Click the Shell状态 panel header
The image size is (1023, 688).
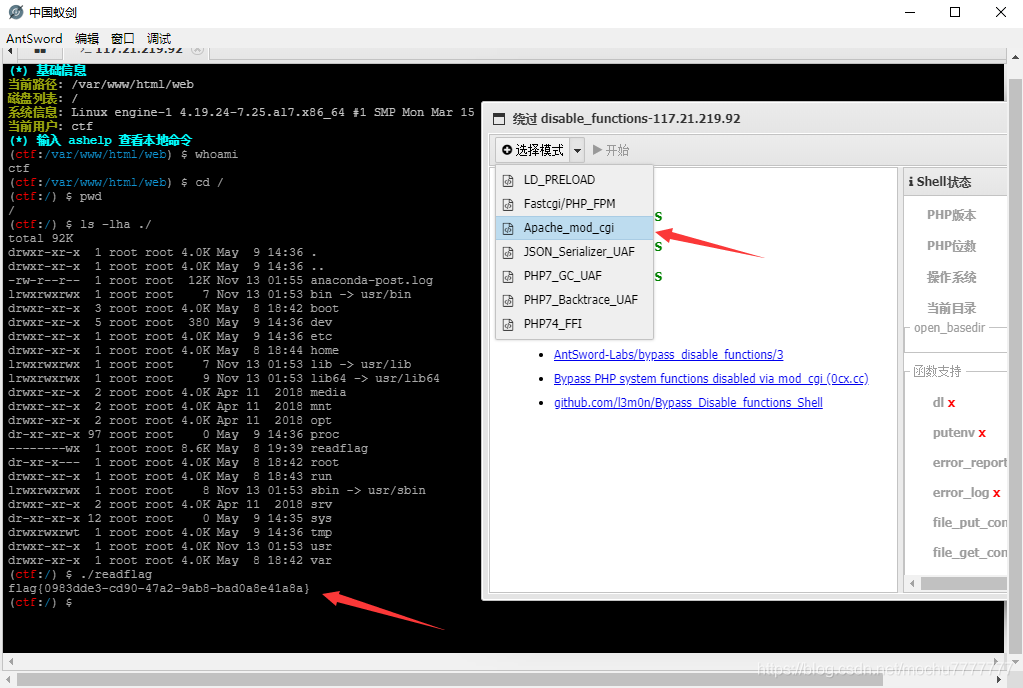pos(956,182)
